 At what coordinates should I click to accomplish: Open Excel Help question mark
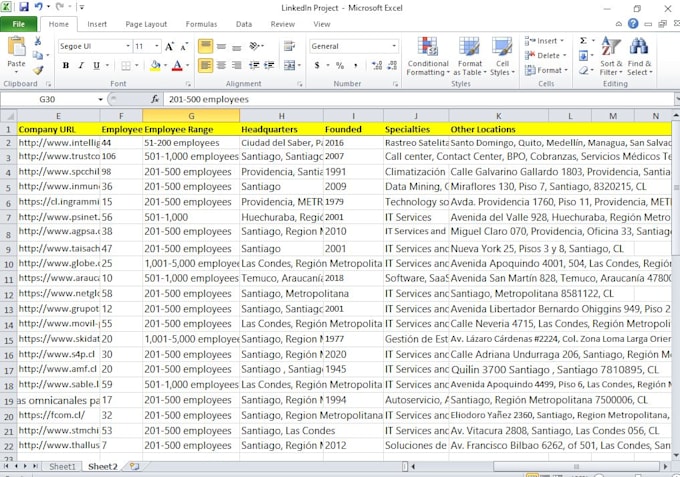pos(633,23)
